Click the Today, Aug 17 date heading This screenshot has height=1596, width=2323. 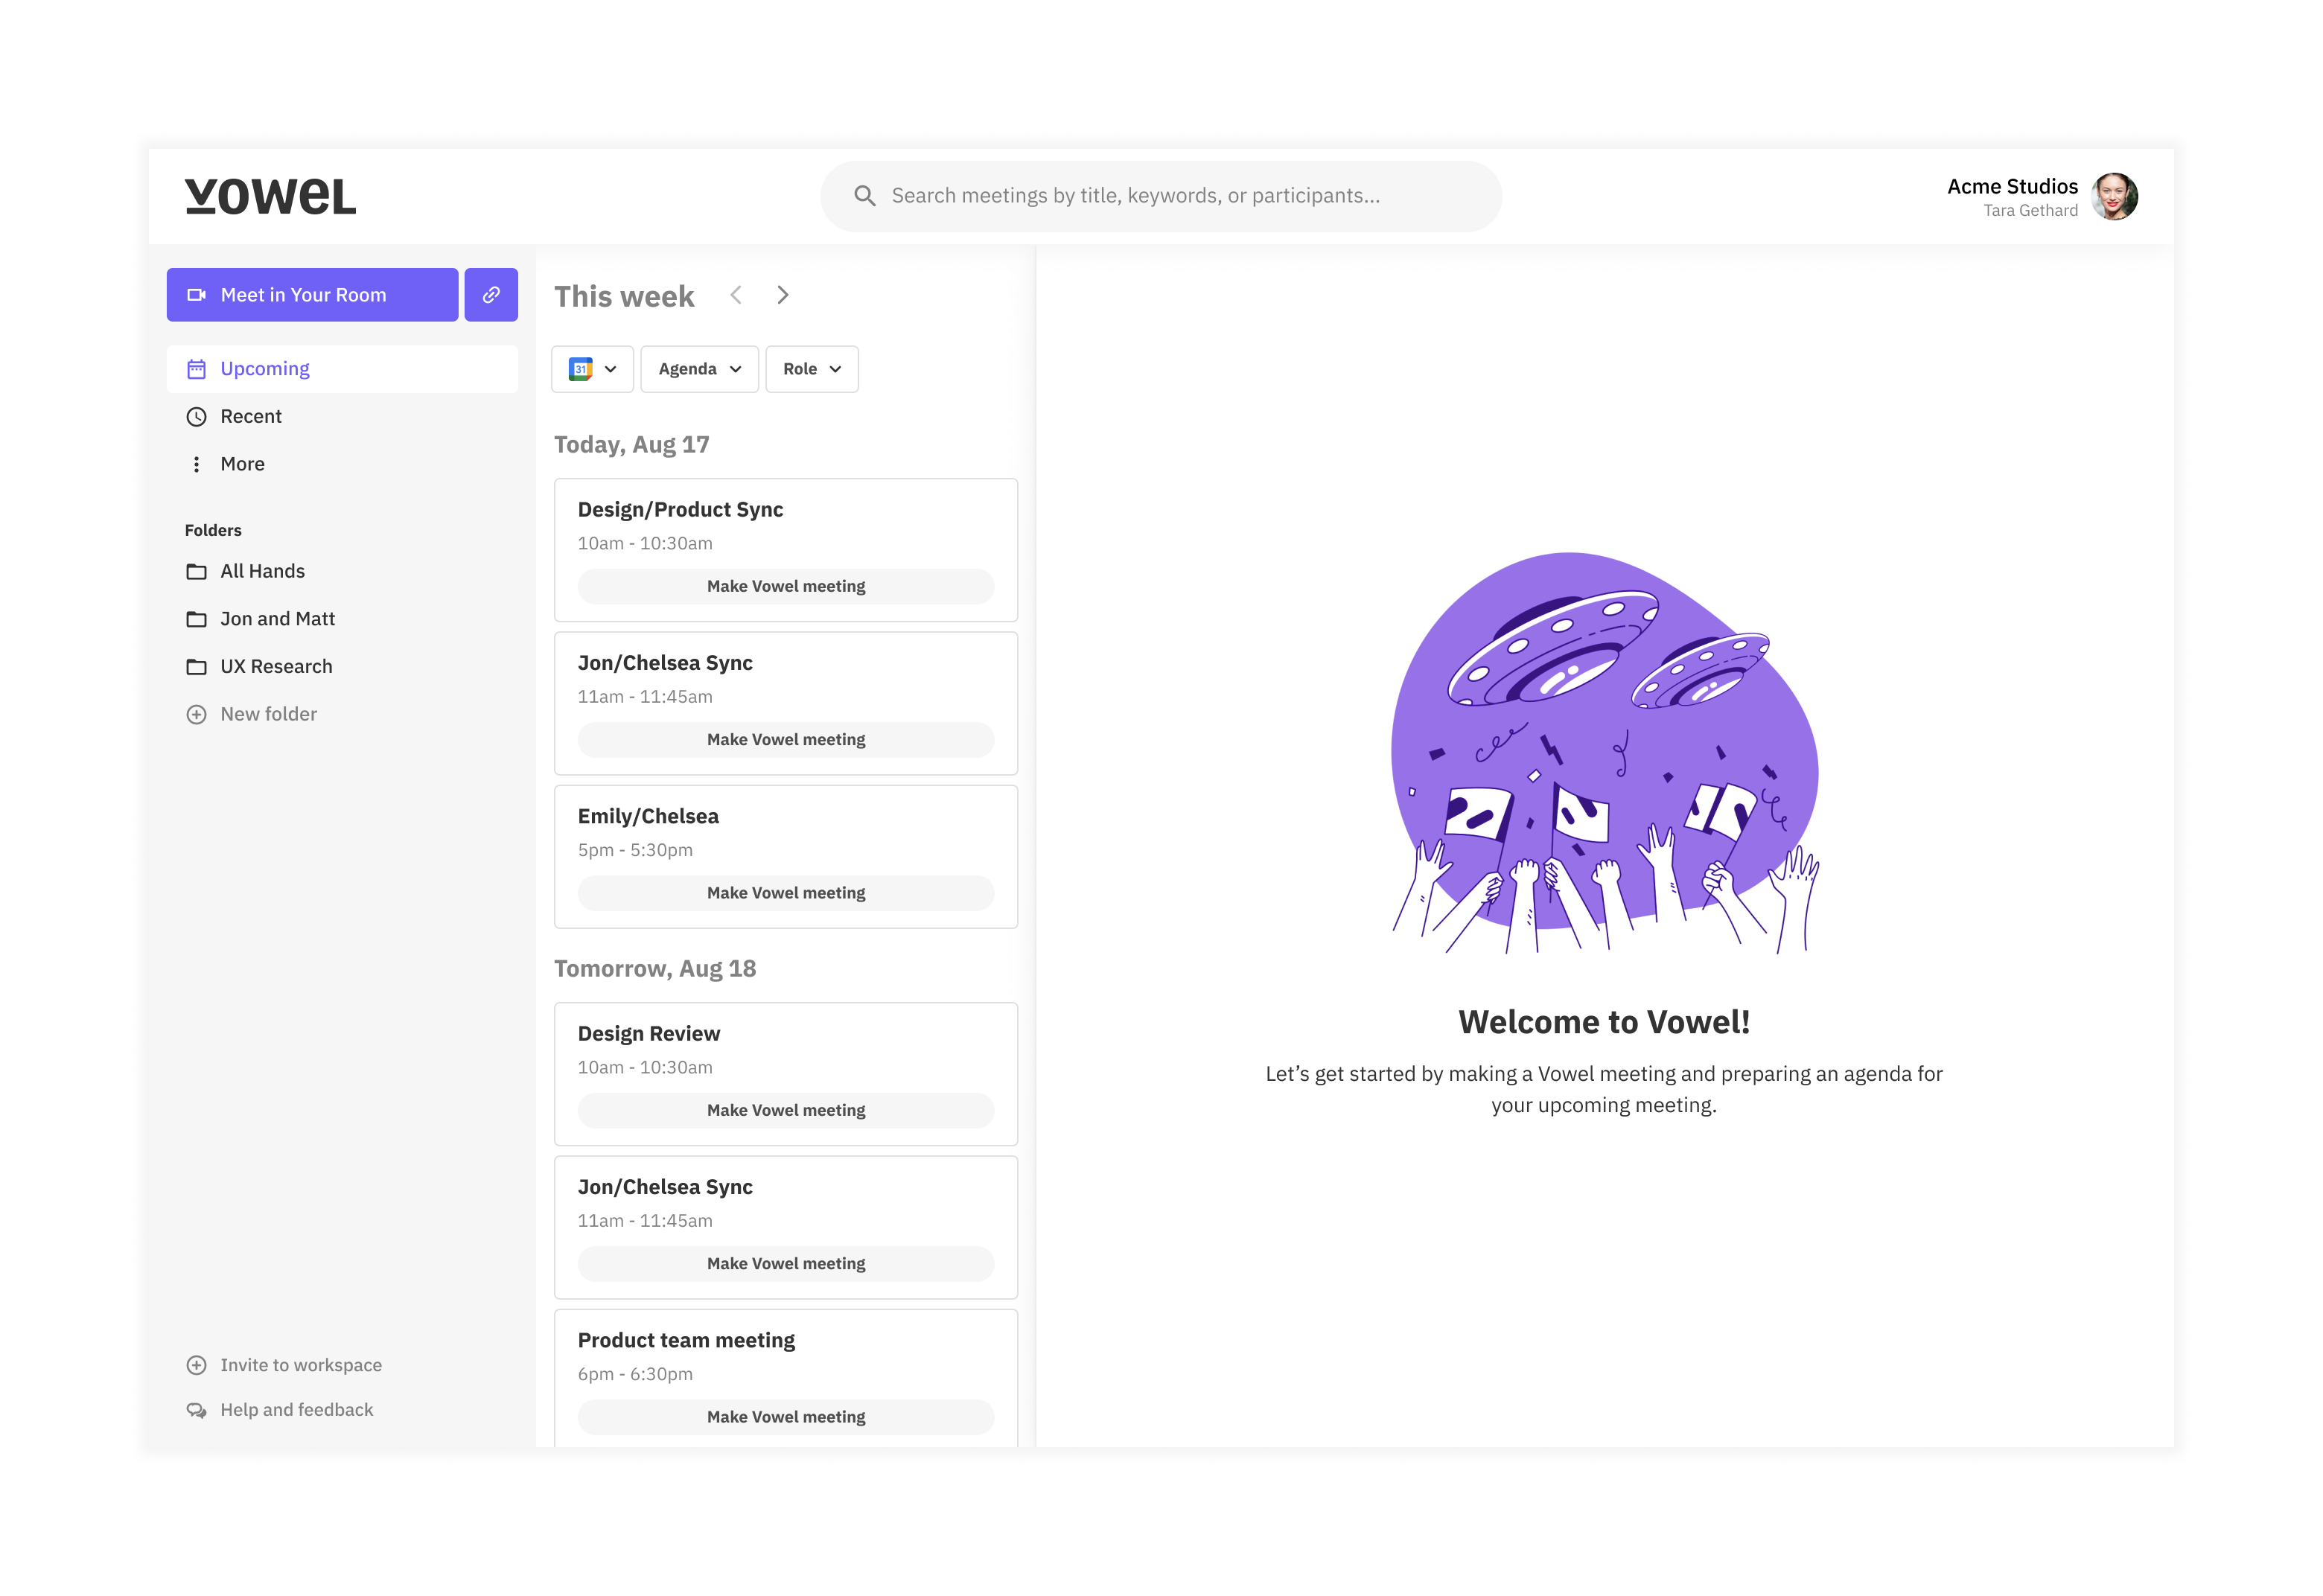(x=632, y=444)
